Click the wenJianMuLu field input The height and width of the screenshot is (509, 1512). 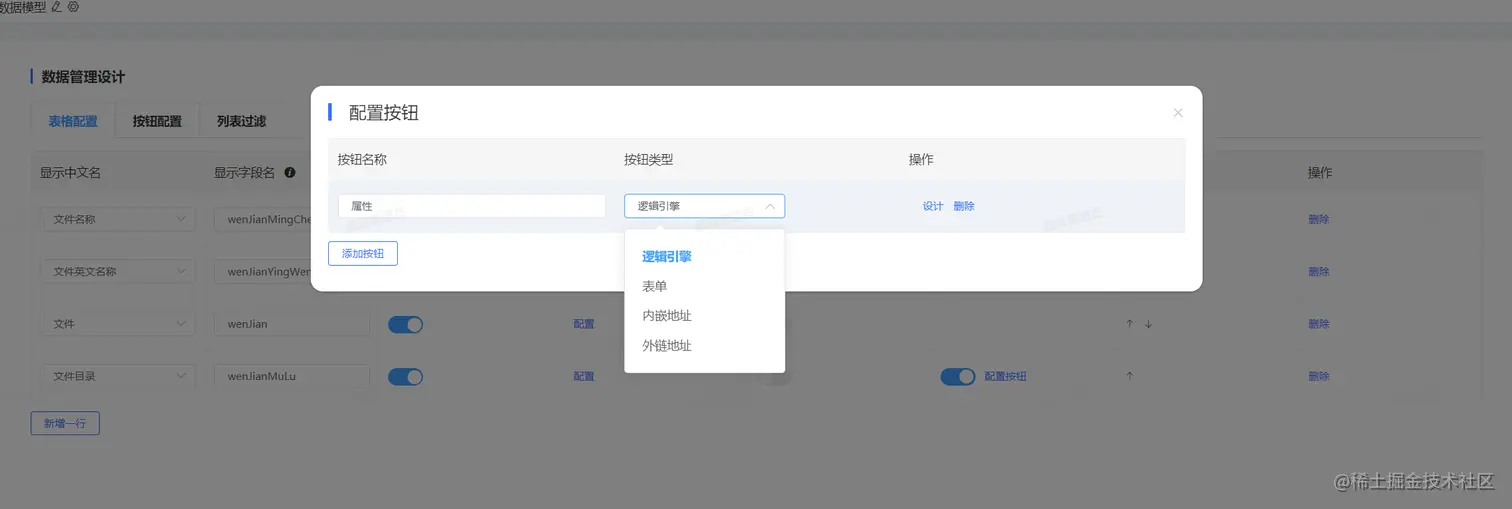[x=292, y=376]
